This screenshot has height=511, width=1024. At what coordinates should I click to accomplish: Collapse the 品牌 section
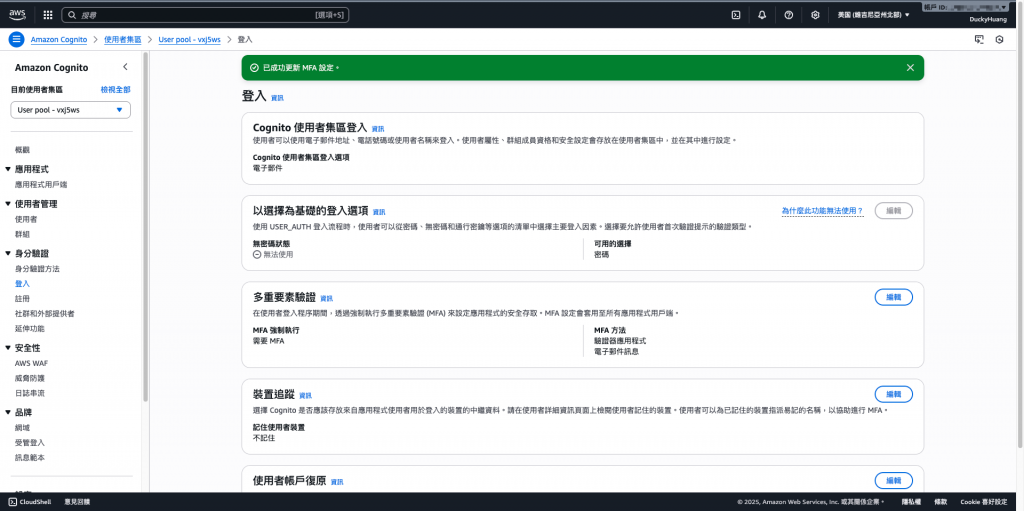click(x=8, y=413)
